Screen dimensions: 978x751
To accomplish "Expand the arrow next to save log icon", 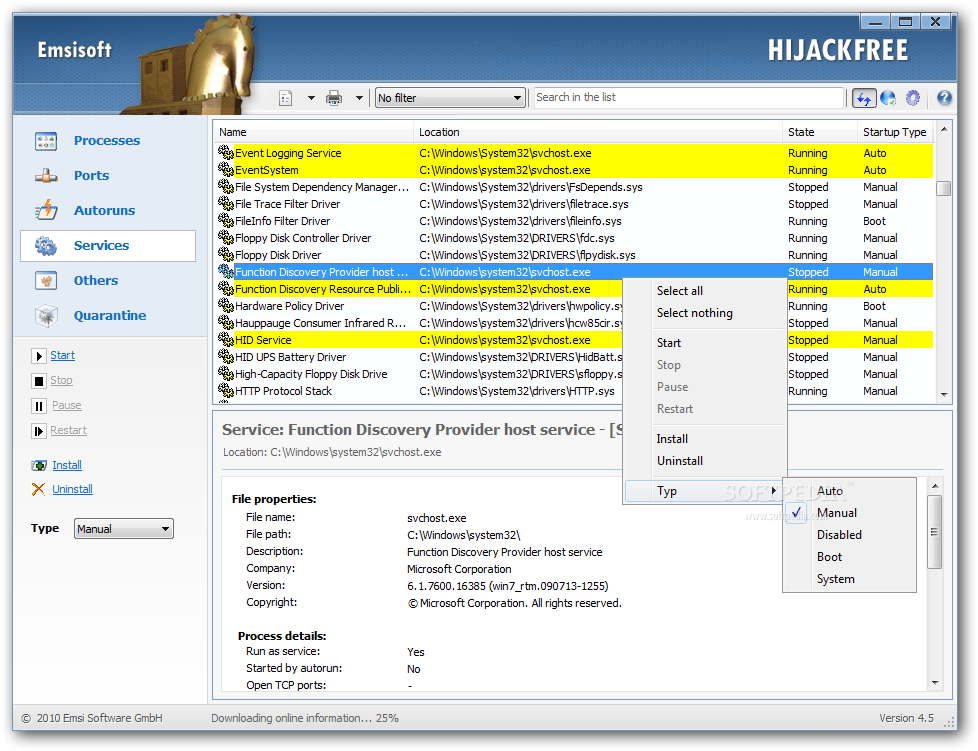I will [x=311, y=98].
